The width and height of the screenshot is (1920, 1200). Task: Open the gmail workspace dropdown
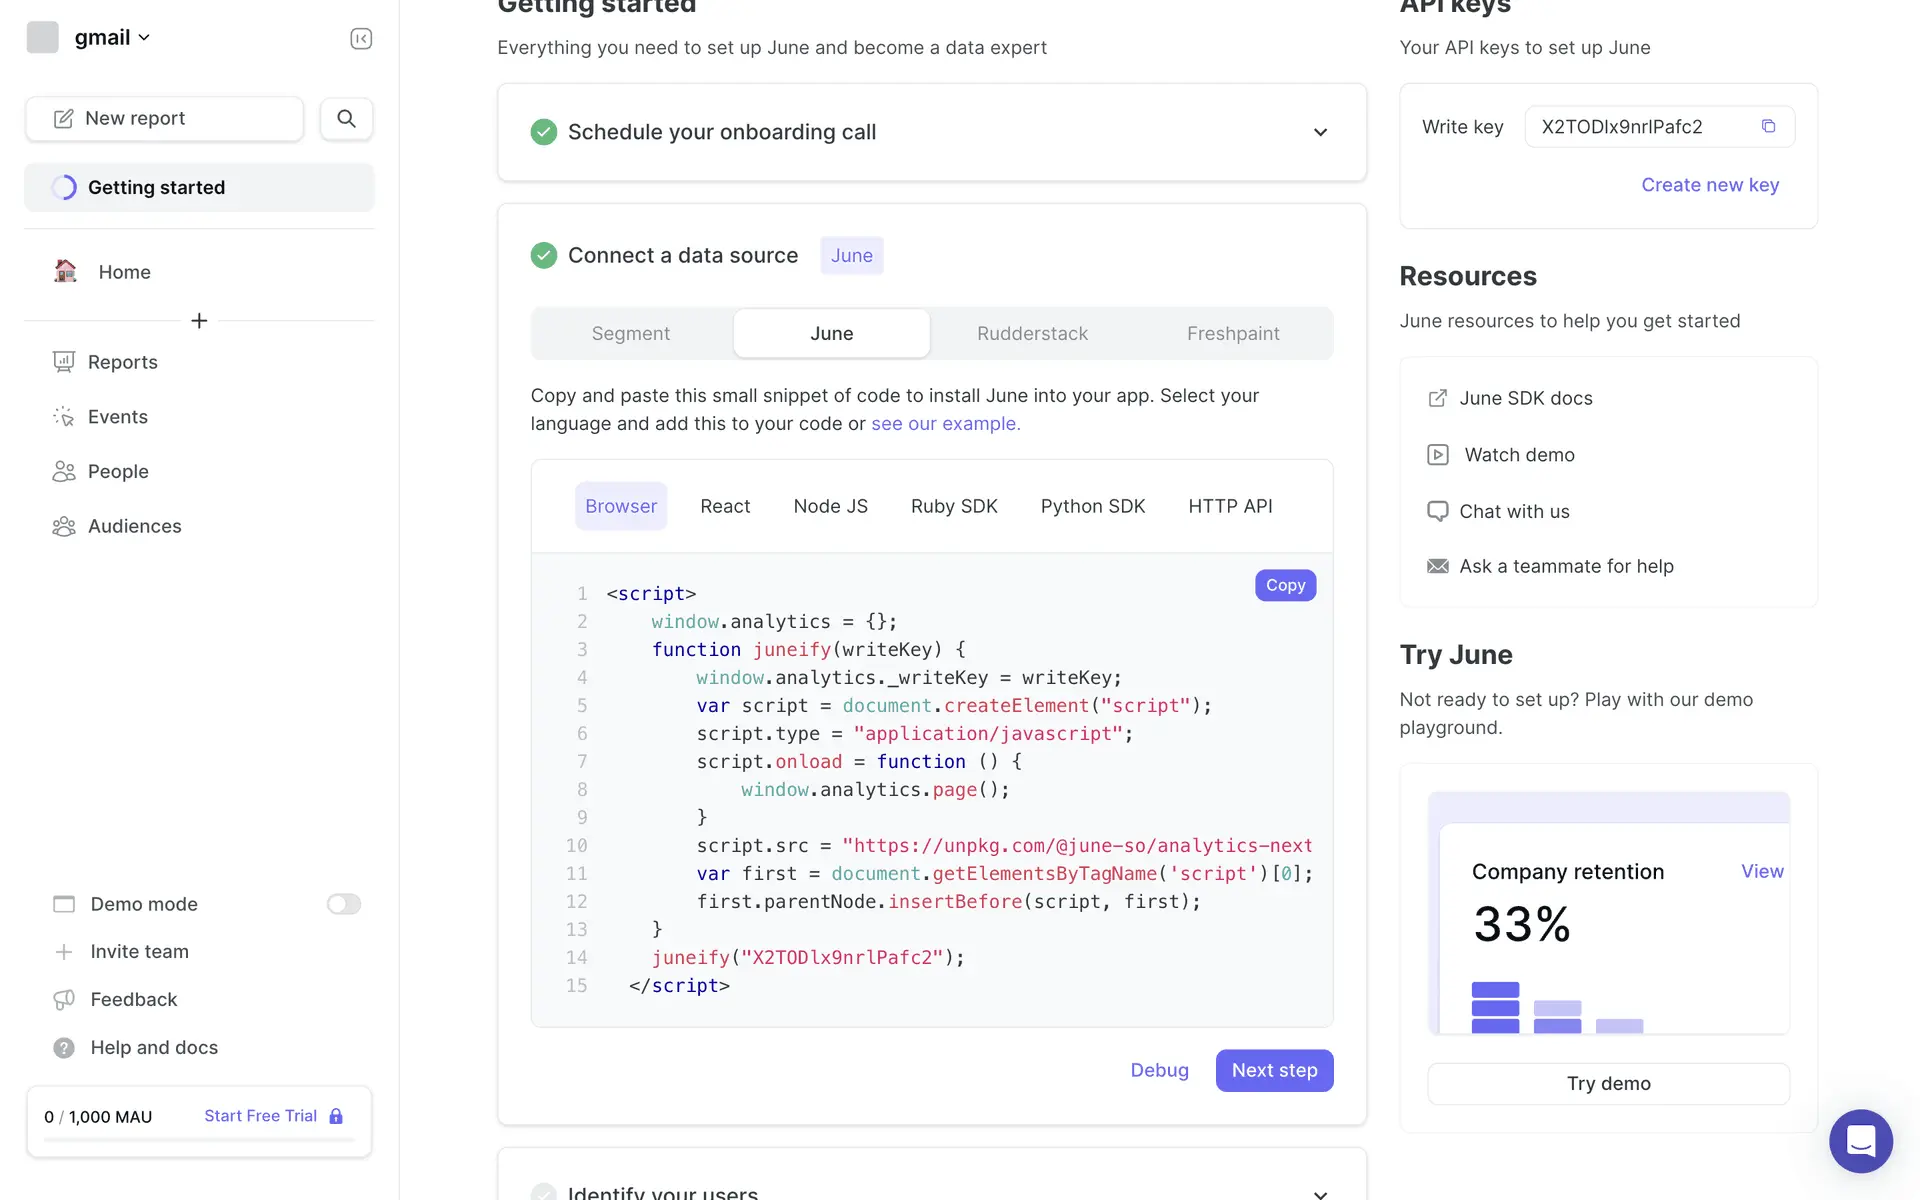110,38
